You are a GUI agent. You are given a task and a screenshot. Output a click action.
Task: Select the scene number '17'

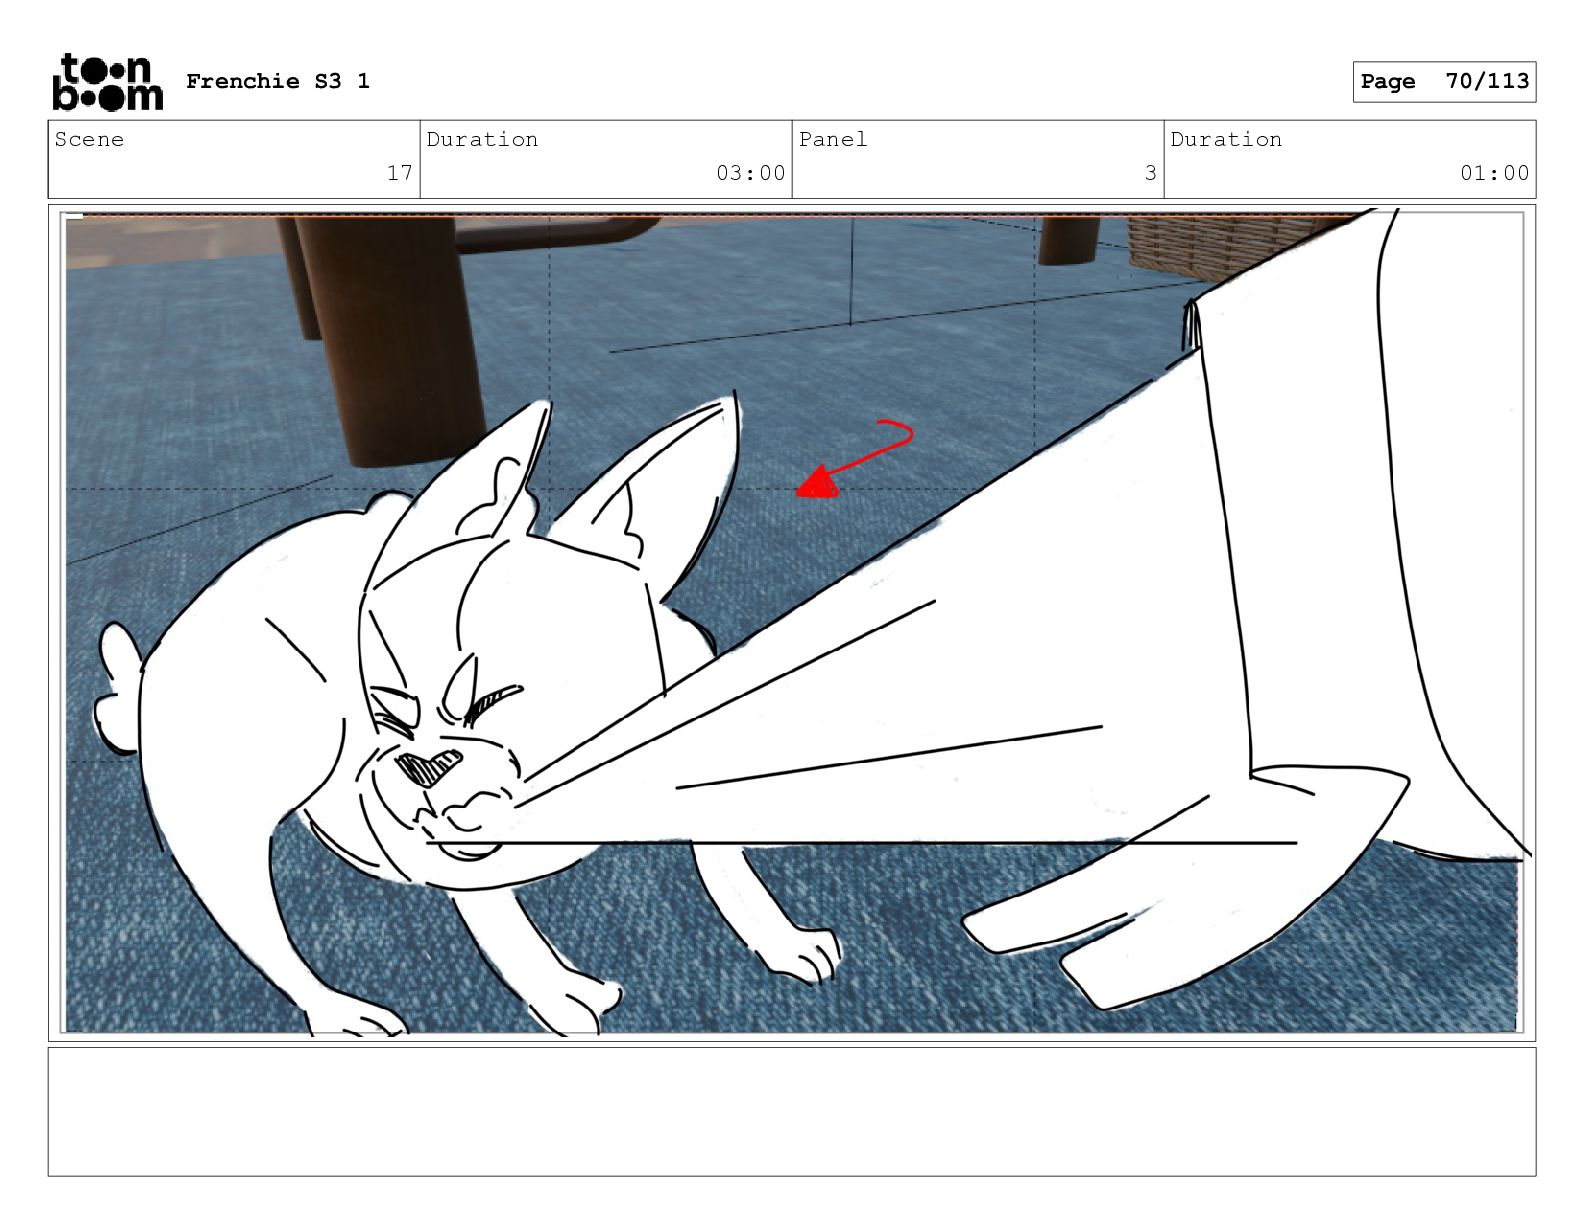pyautogui.click(x=400, y=173)
